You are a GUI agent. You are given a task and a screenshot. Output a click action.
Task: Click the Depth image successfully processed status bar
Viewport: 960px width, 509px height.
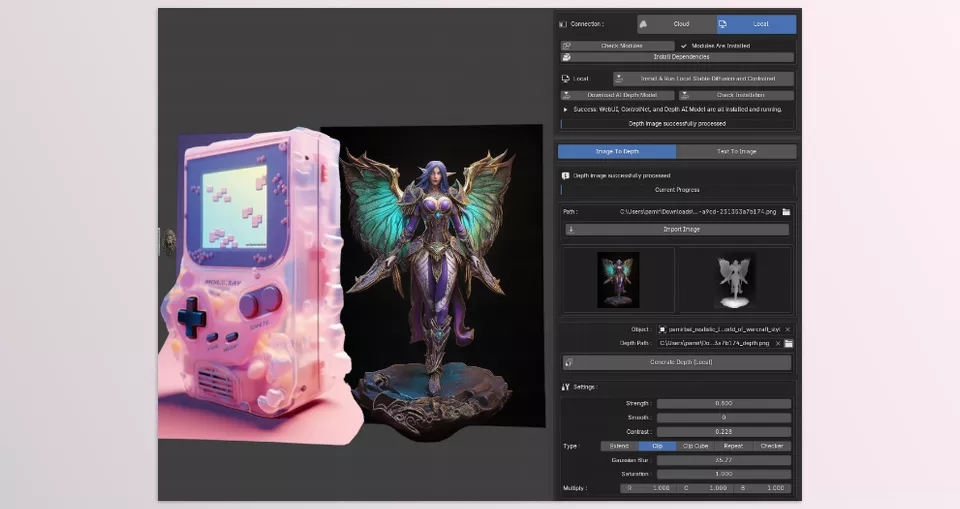677,124
